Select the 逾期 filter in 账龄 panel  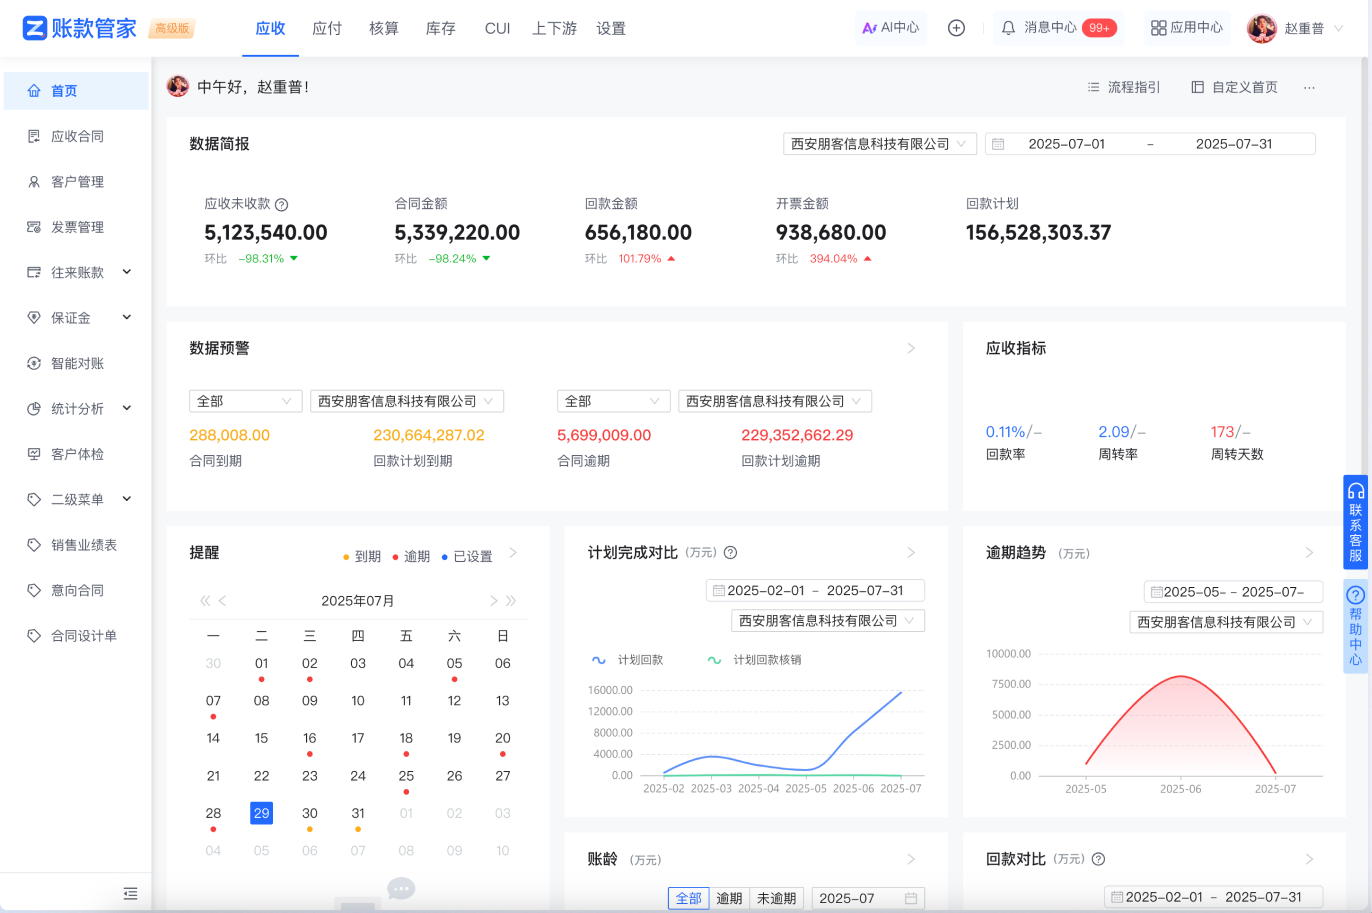(x=729, y=898)
